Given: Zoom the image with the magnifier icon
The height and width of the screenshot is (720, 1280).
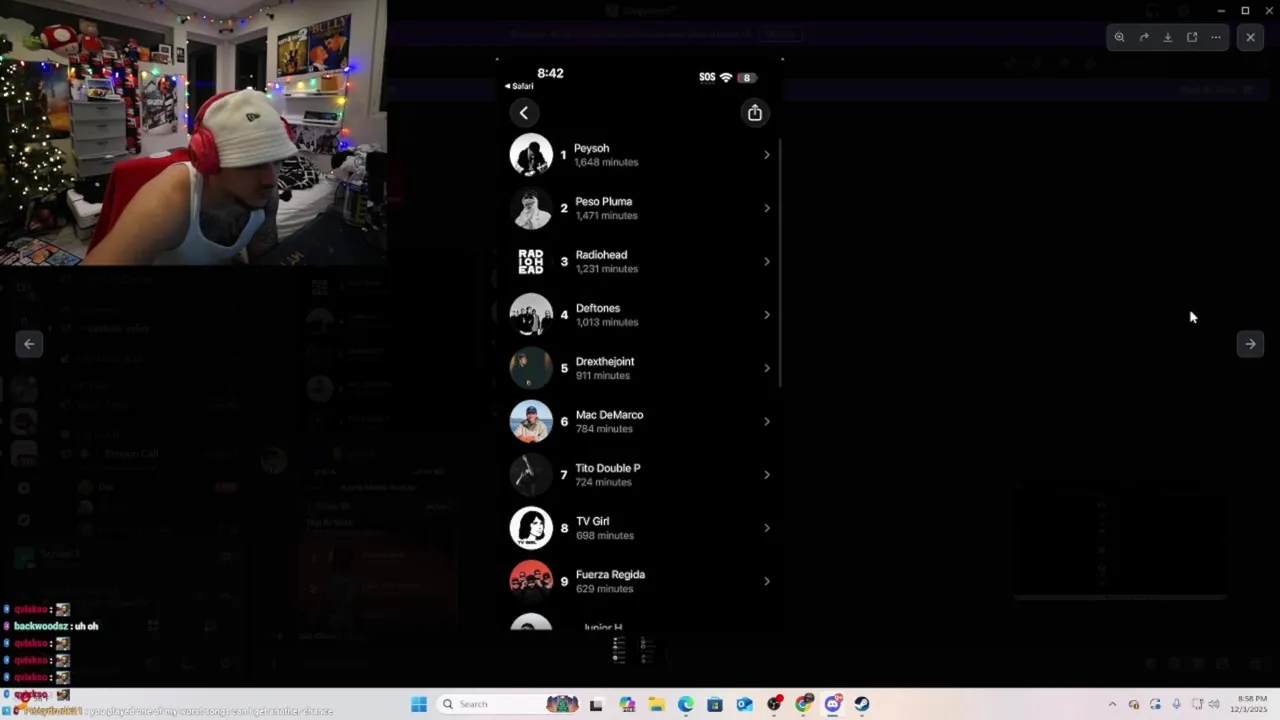Looking at the screenshot, I should coord(1119,37).
